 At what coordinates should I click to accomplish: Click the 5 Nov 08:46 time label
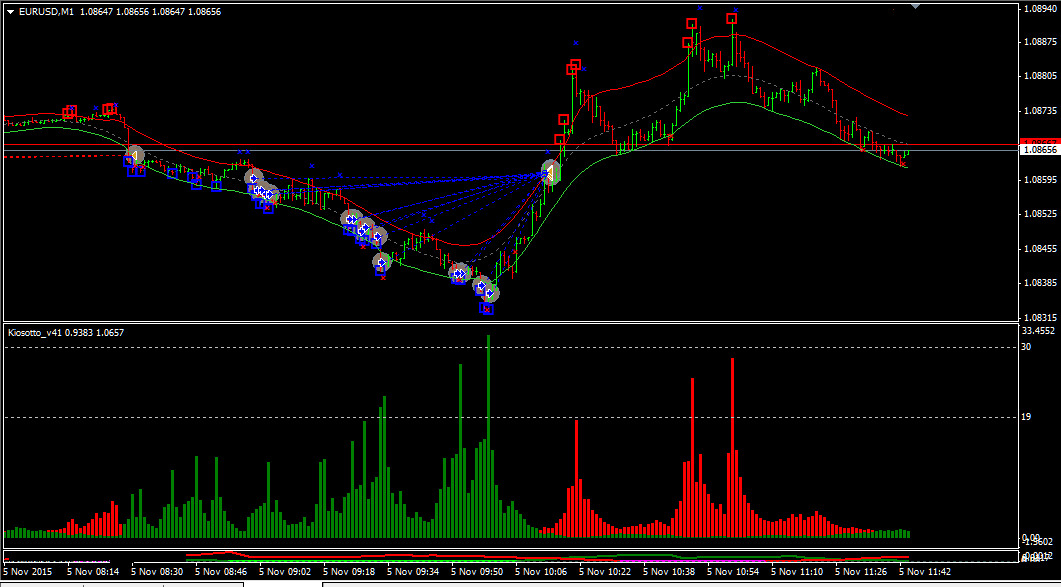pos(220,571)
